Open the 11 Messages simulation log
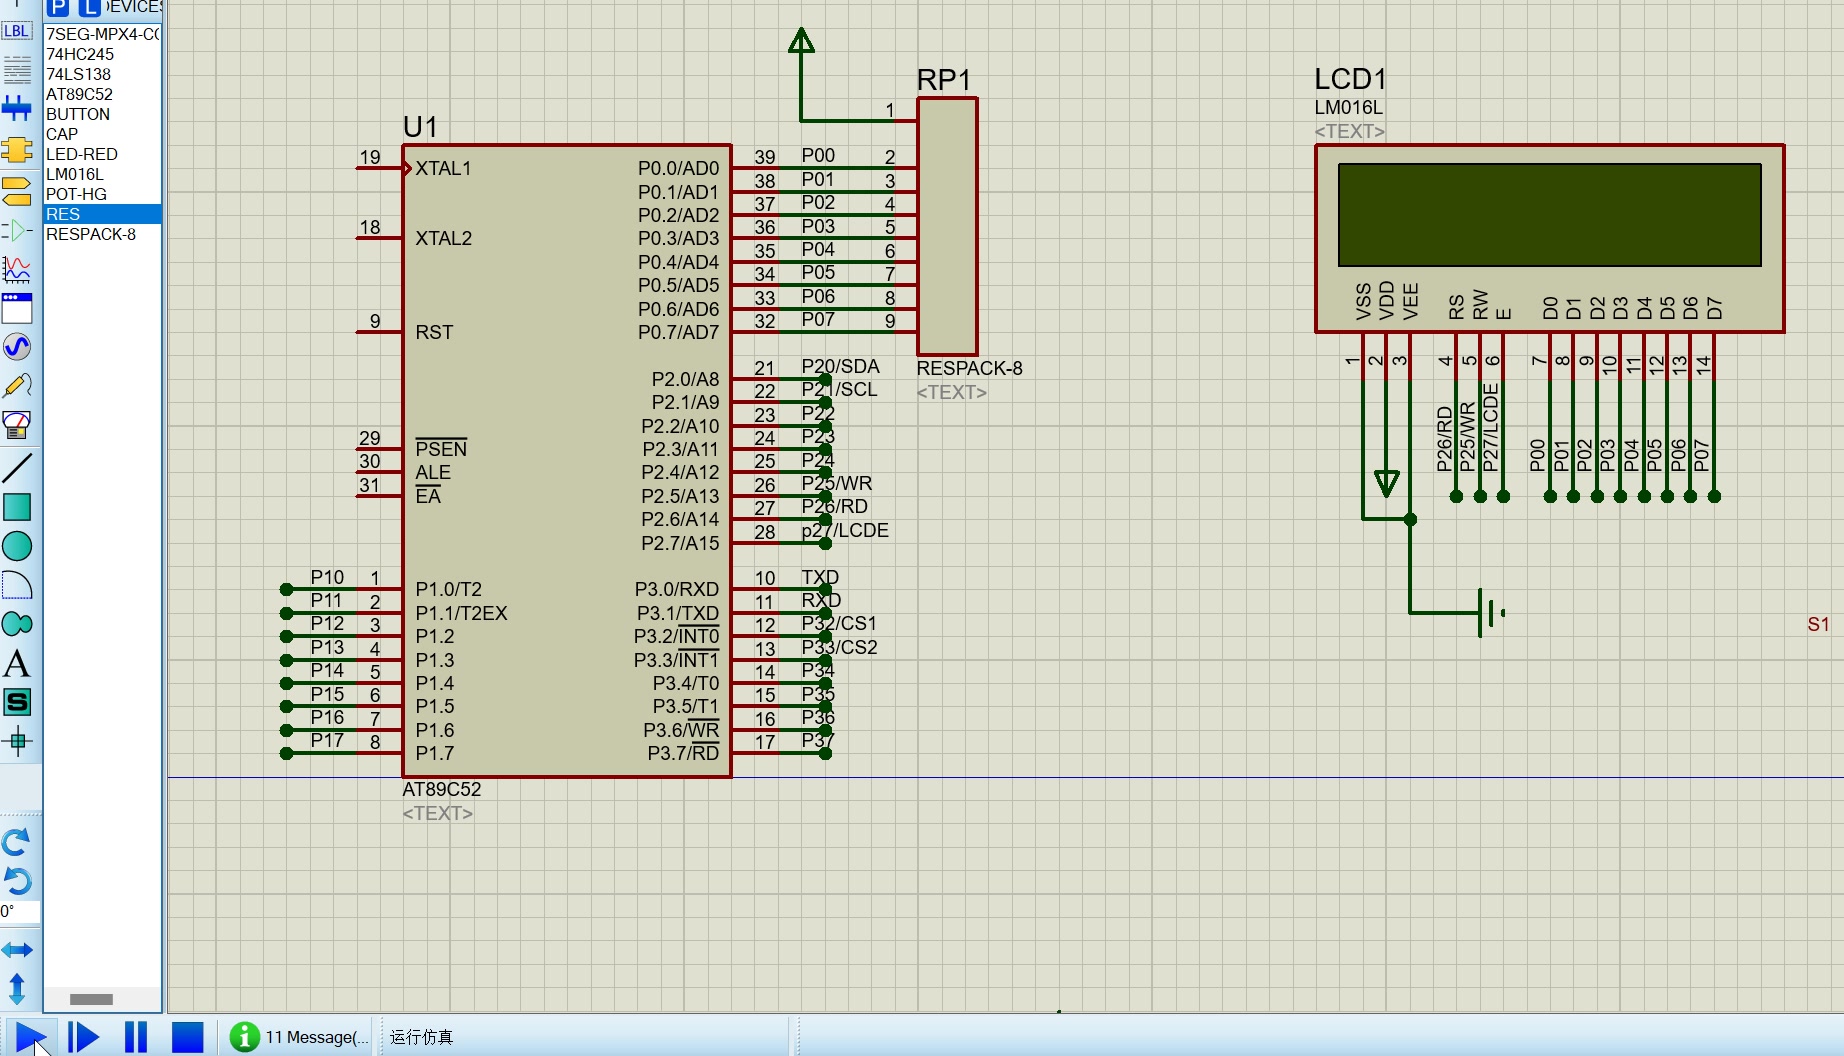This screenshot has width=1844, height=1056. click(x=298, y=1037)
